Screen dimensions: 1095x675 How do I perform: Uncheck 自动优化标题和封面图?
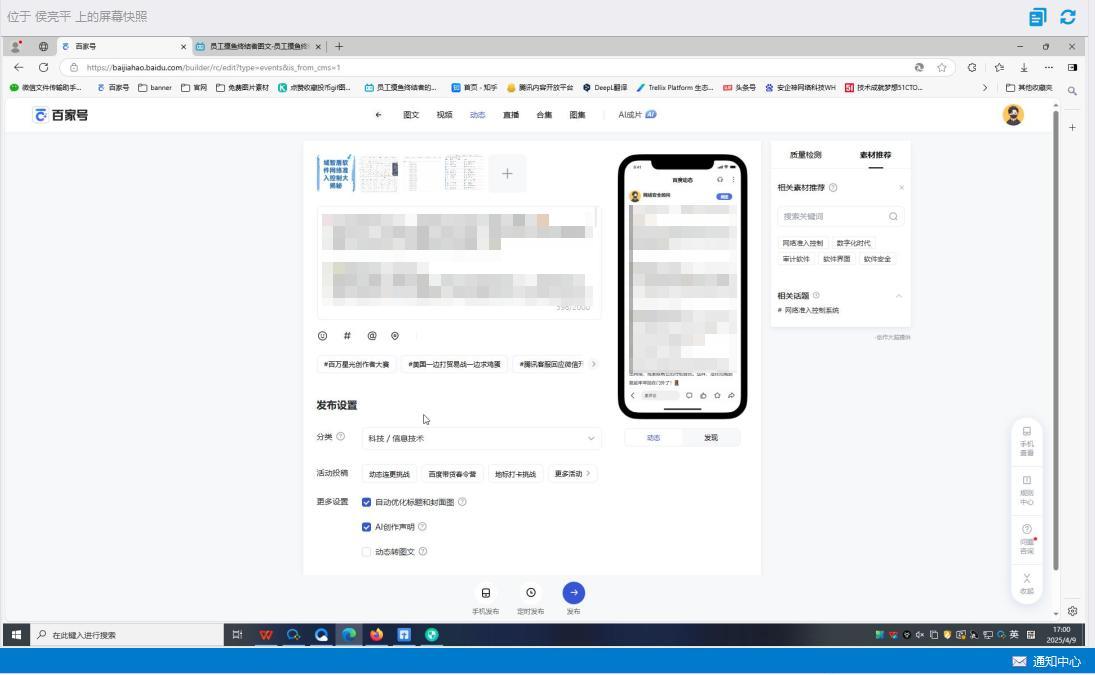point(366,502)
